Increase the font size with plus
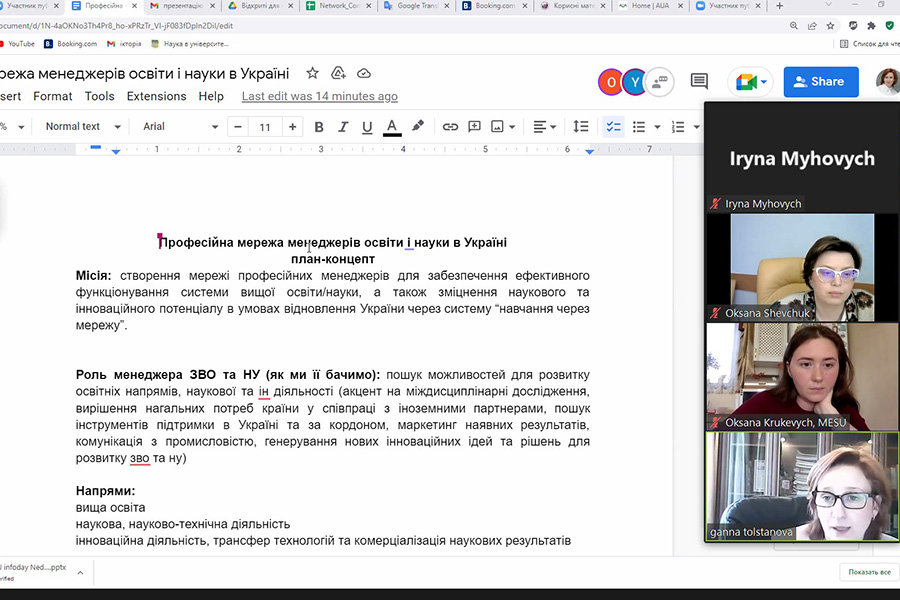The image size is (900, 600). [x=292, y=127]
